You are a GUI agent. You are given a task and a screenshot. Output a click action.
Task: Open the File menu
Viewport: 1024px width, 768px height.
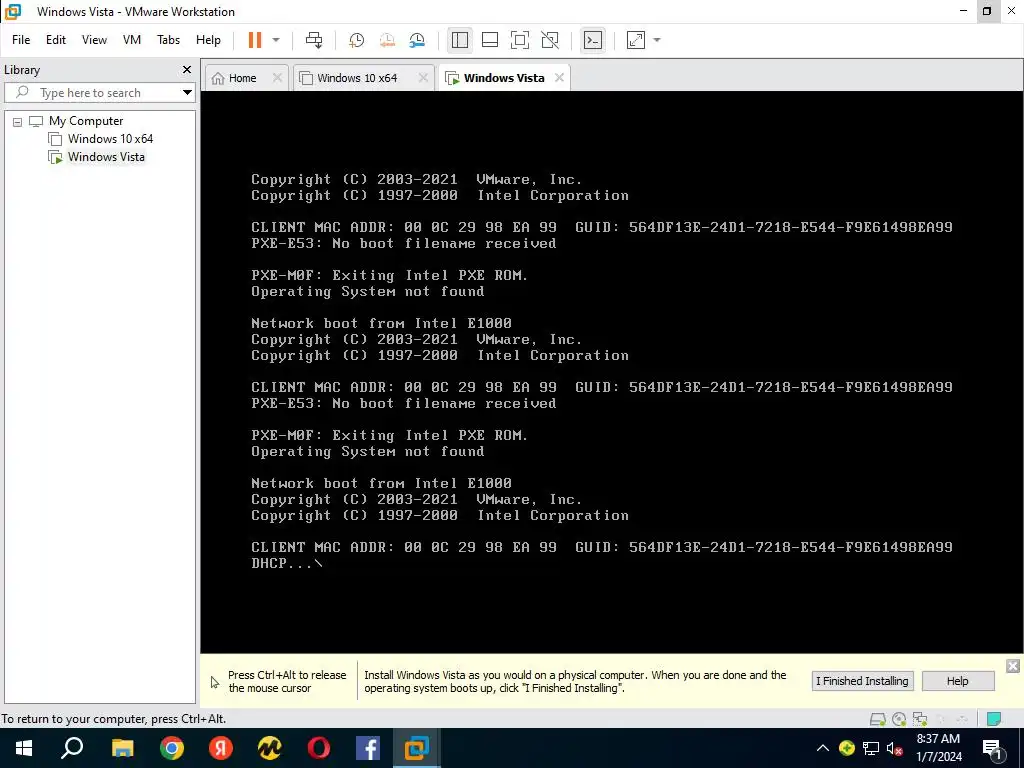pos(21,40)
